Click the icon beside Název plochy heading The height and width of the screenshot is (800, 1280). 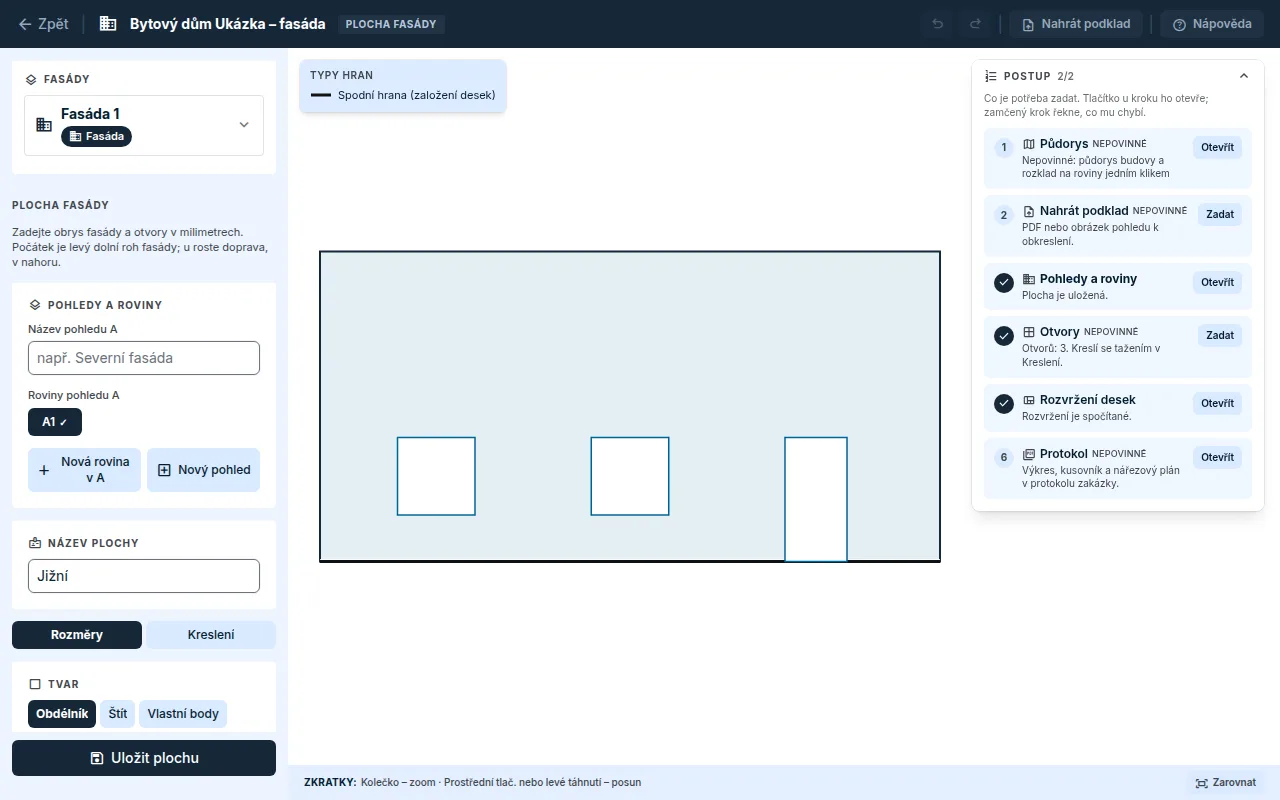pos(35,543)
